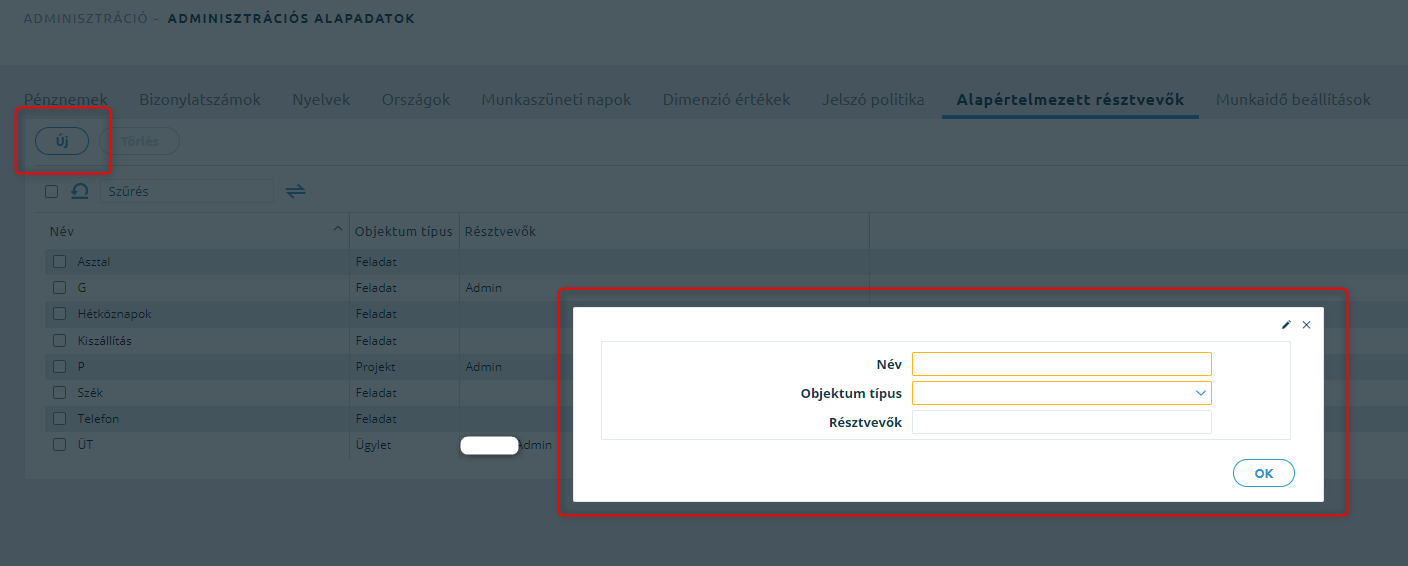The width and height of the screenshot is (1408, 566).
Task: Check the Hétköznapok row checkbox
Action: 60,314
